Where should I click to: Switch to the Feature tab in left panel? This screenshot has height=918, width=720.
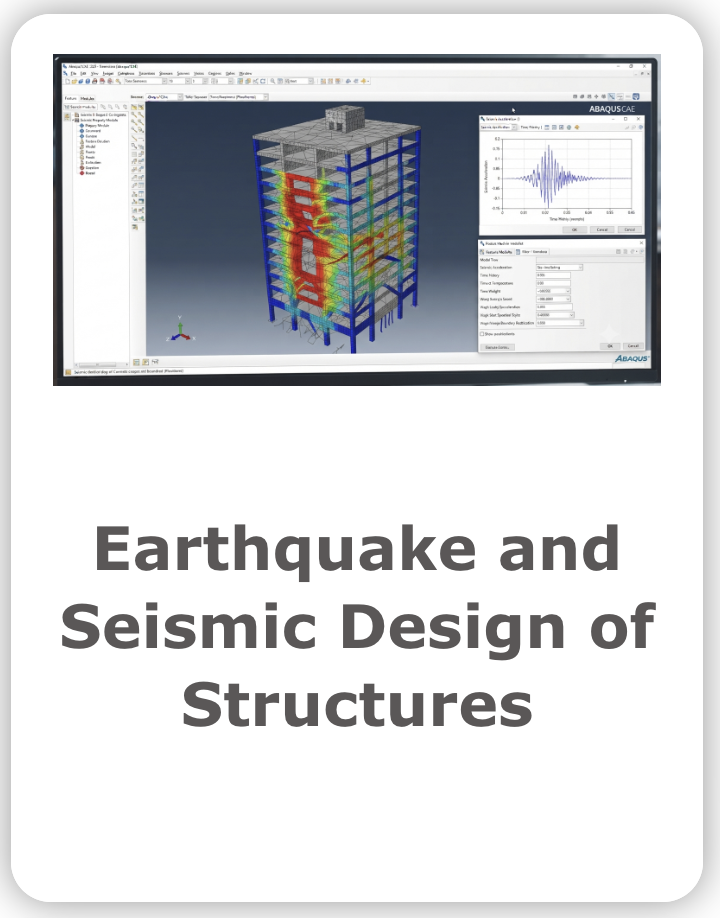click(70, 98)
